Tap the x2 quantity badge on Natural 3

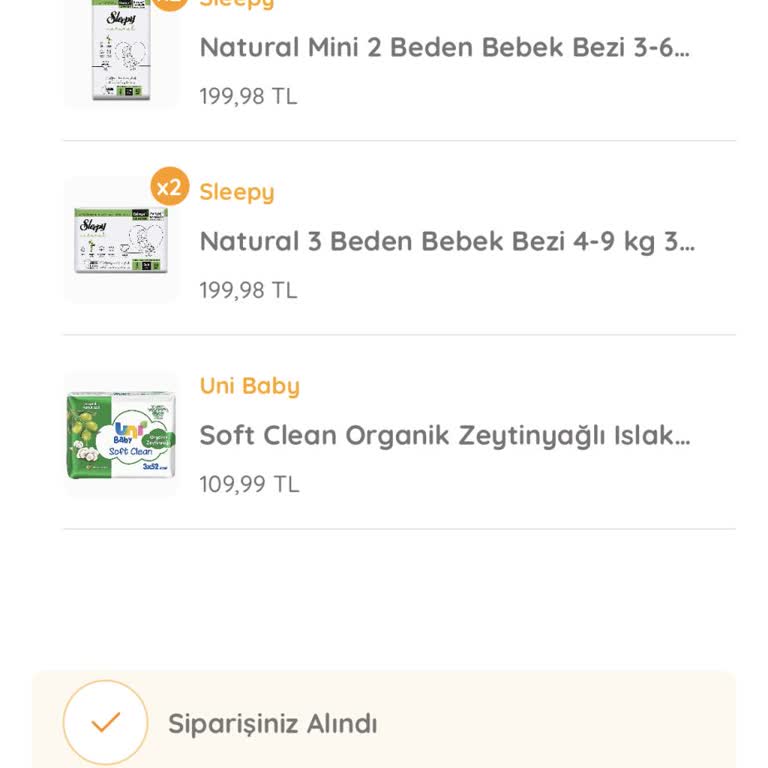[170, 187]
